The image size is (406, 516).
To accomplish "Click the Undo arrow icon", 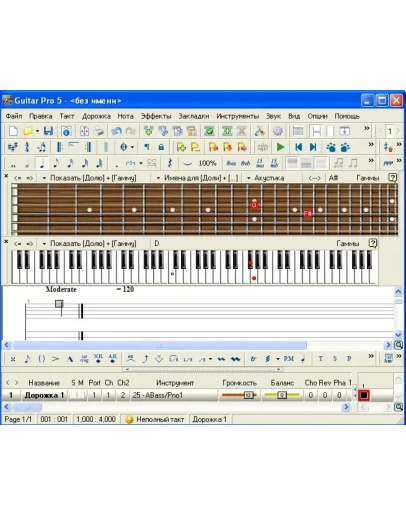I will pyautogui.click(x=116, y=131).
